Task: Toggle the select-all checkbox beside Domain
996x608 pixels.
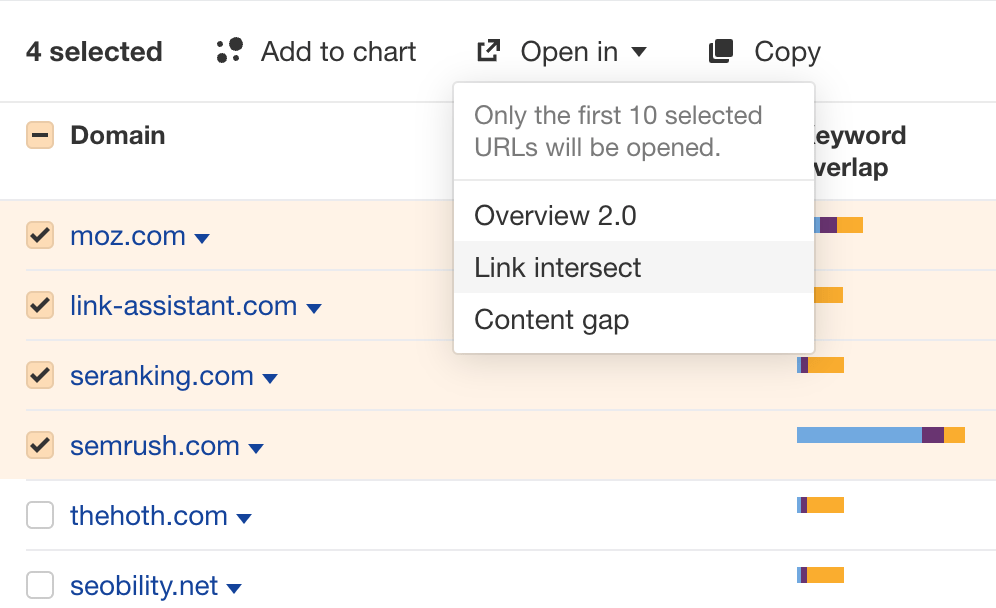Action: coord(40,135)
